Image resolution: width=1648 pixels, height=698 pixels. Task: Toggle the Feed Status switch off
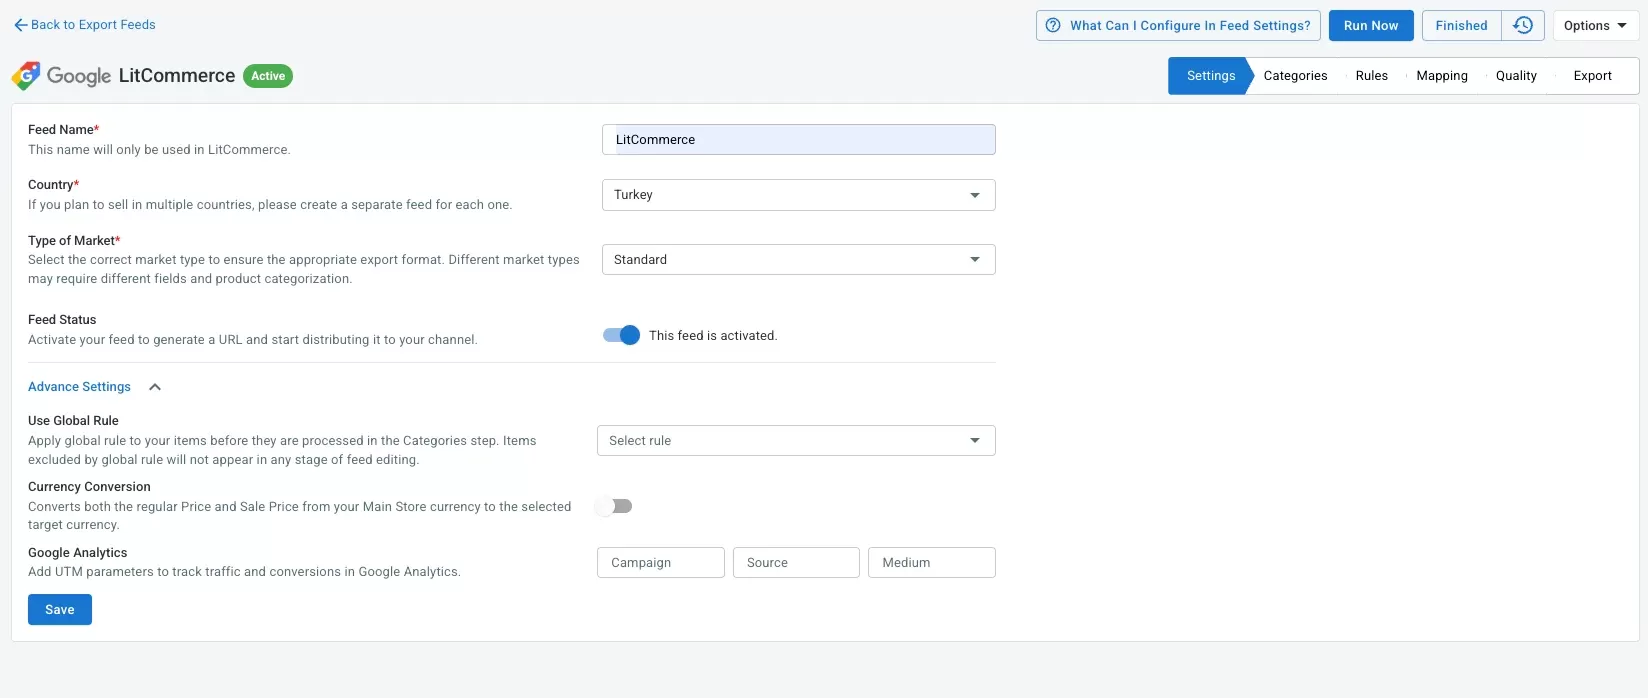621,336
